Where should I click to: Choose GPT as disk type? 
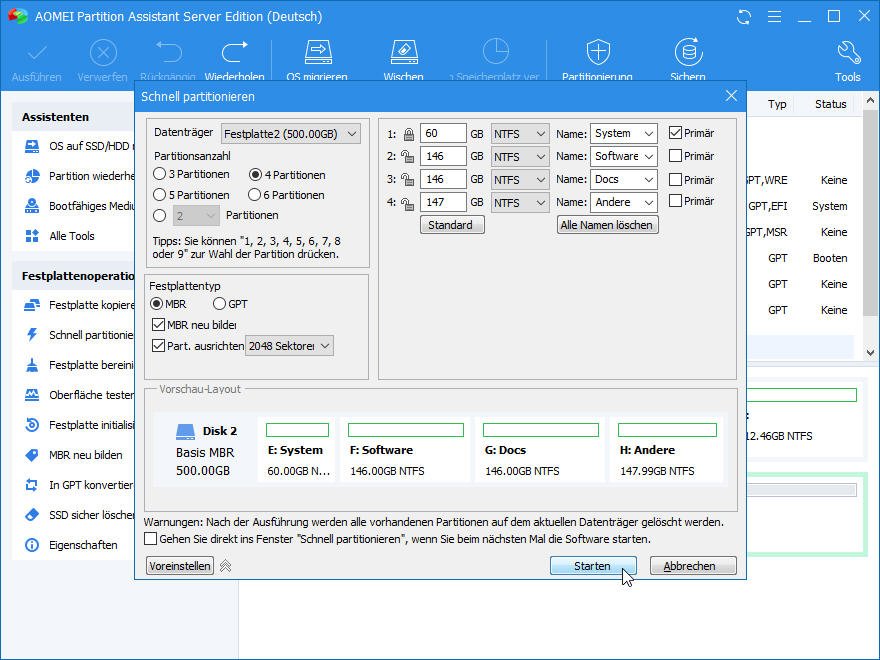[x=220, y=304]
